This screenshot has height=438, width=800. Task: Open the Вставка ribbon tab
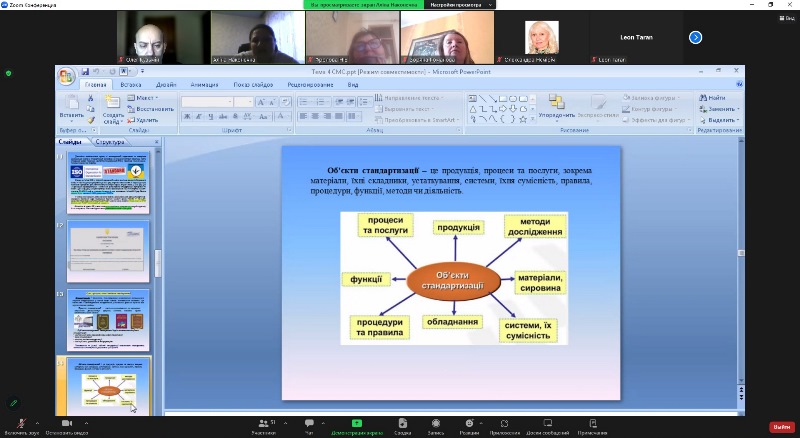pos(131,85)
